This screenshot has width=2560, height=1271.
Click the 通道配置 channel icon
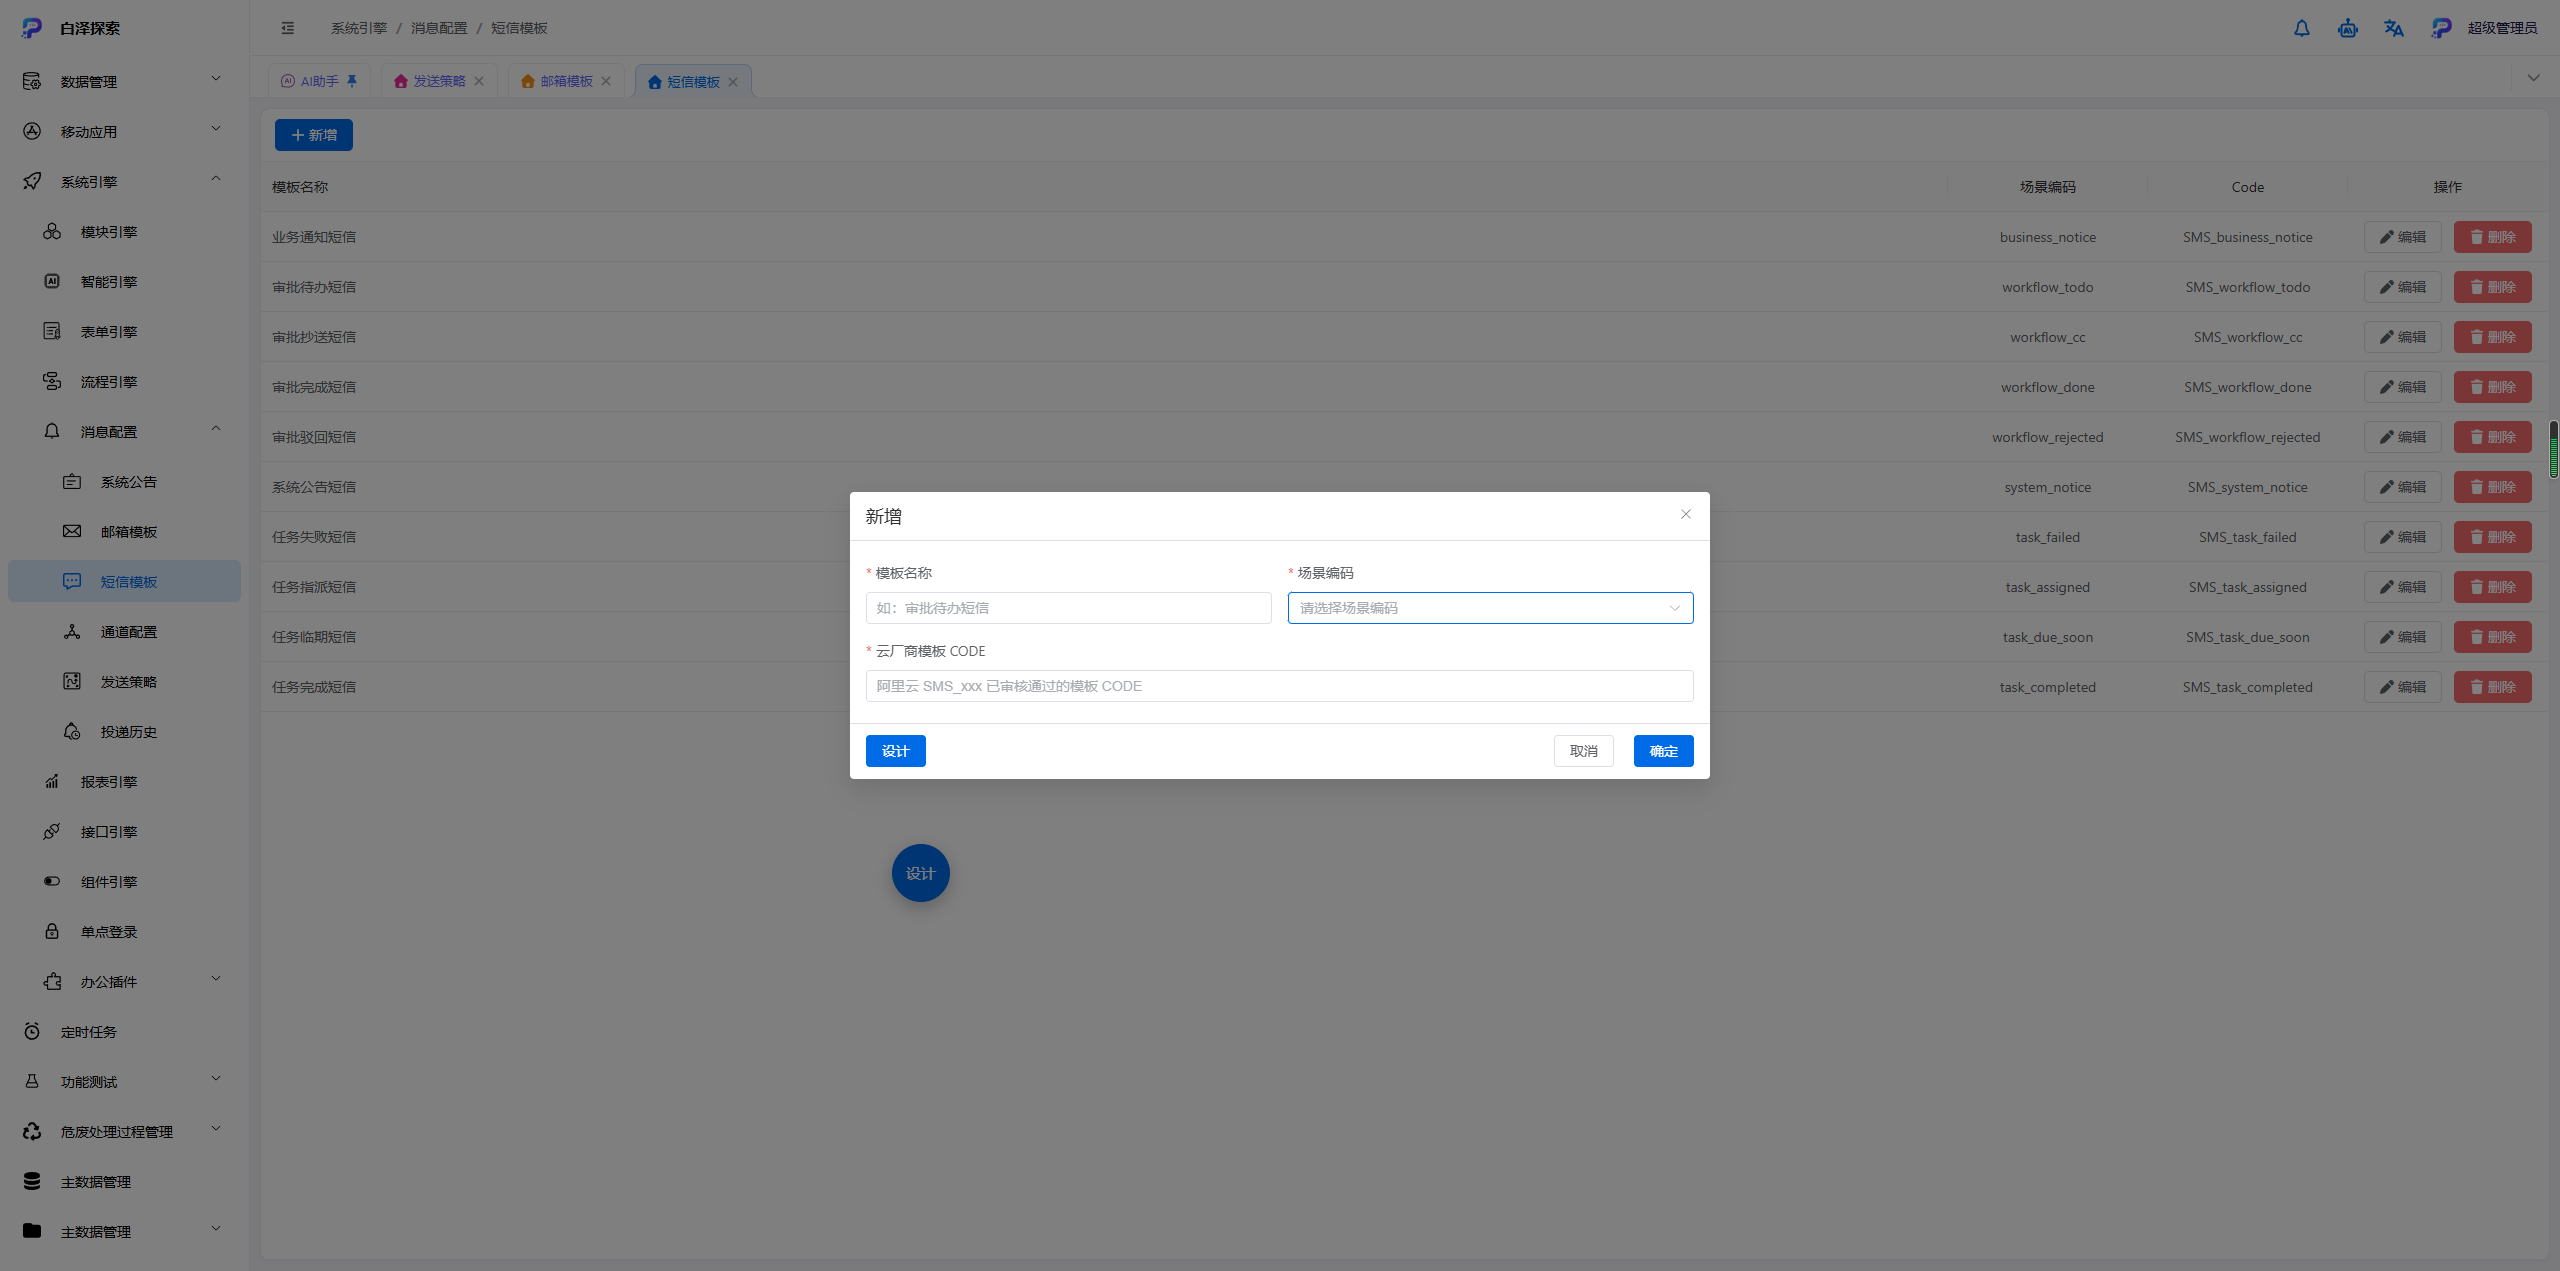tap(72, 631)
